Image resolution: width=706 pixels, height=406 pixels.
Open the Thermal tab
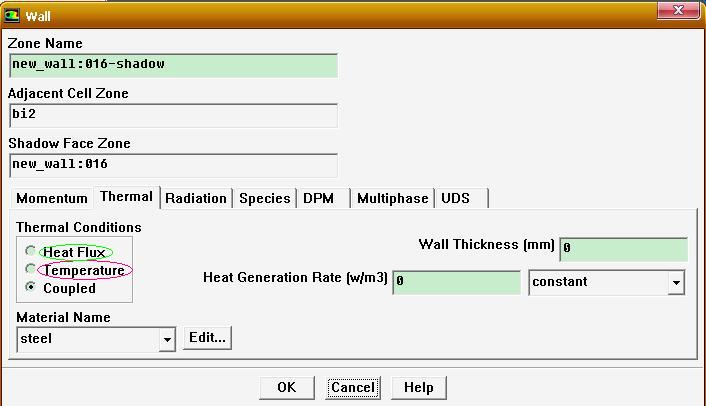click(126, 197)
